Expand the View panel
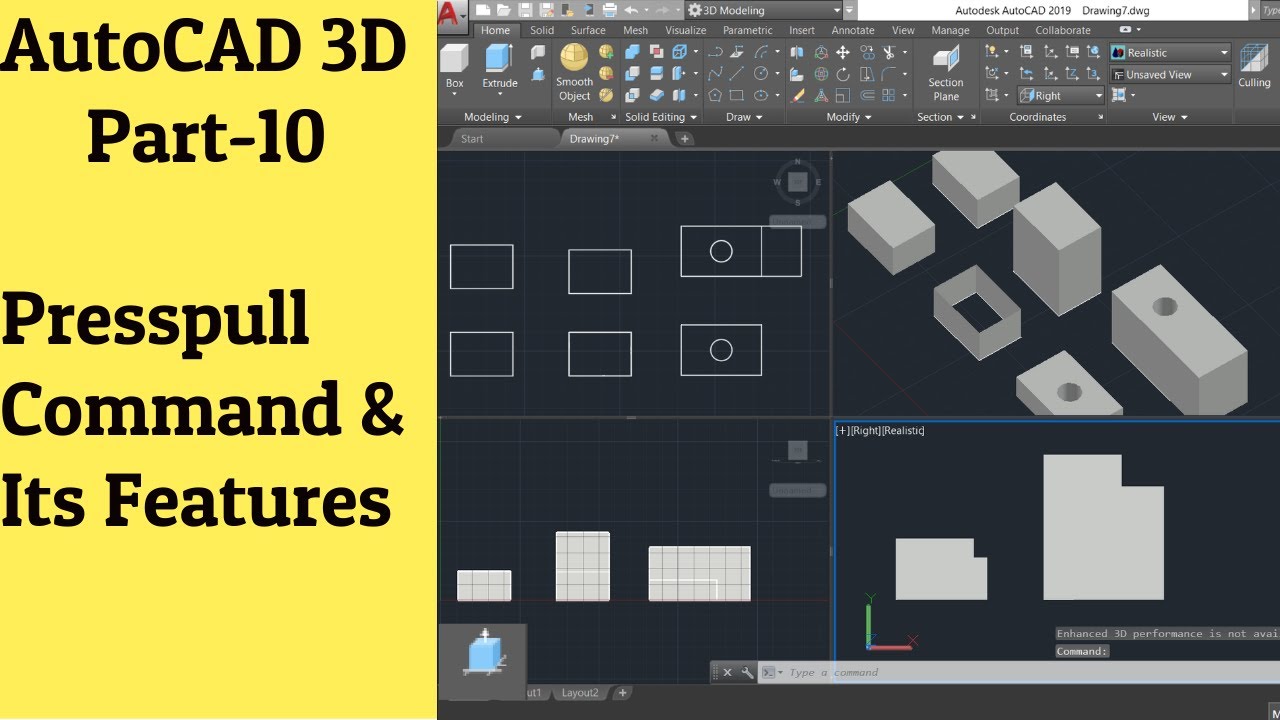This screenshot has width=1280, height=720. point(1169,117)
